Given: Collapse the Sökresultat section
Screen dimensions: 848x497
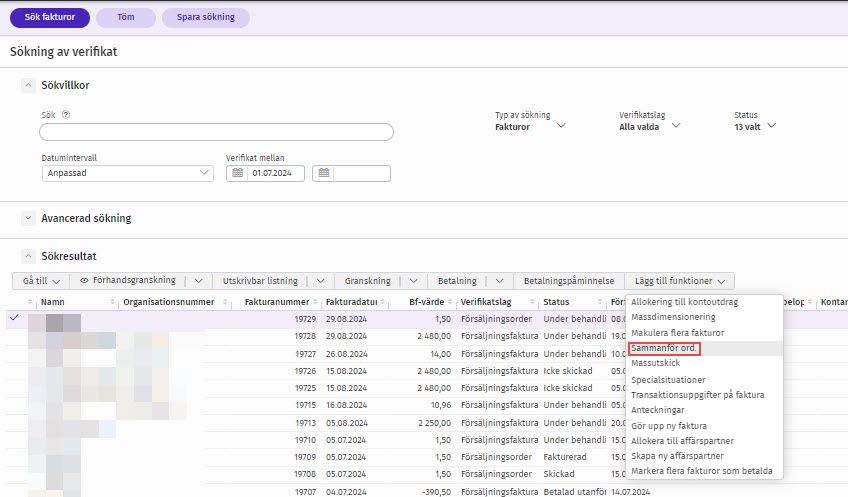Looking at the screenshot, I should 28,256.
